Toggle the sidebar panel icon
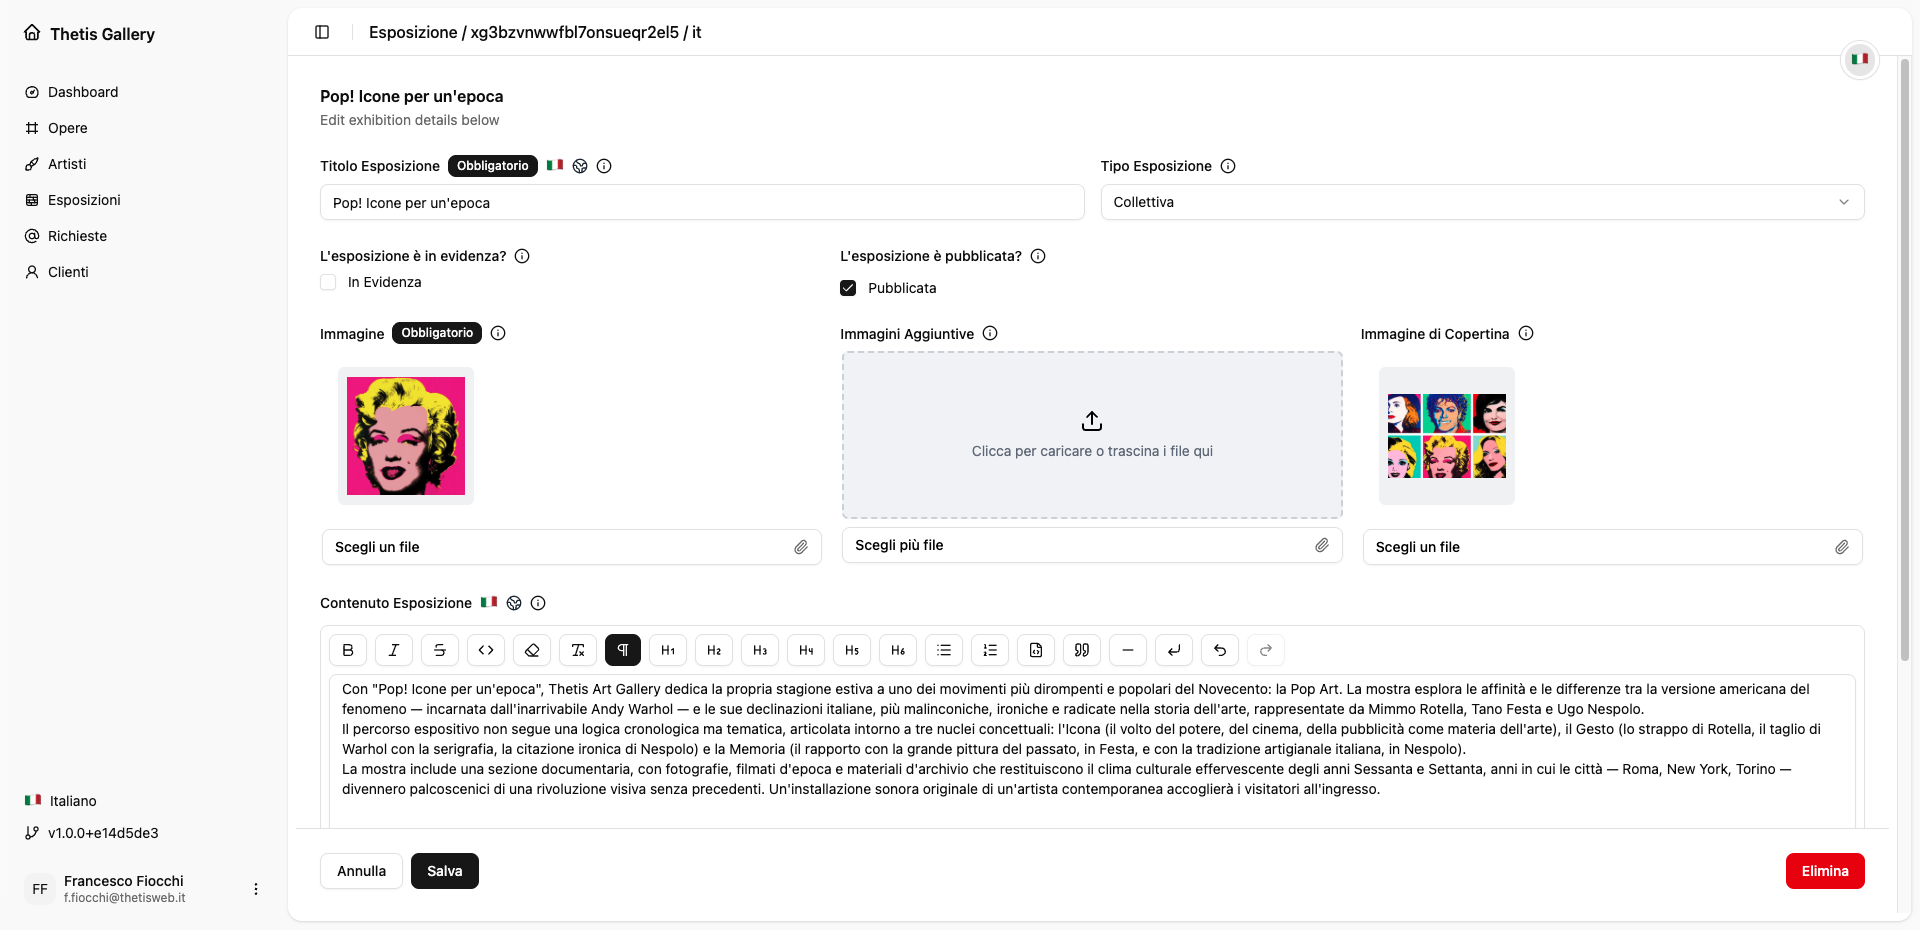The width and height of the screenshot is (1920, 930). [x=322, y=32]
